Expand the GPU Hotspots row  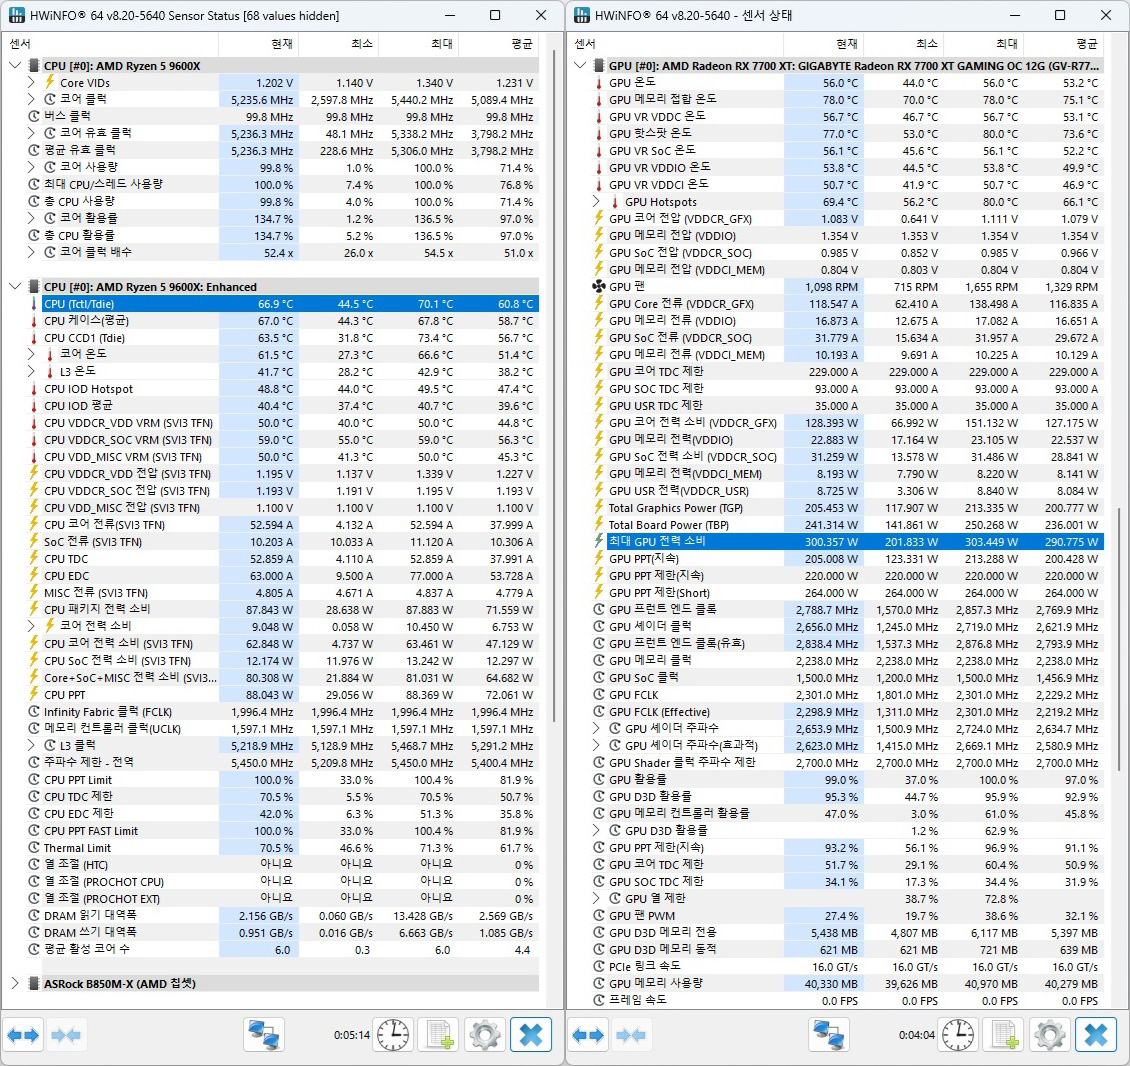pyautogui.click(x=595, y=201)
